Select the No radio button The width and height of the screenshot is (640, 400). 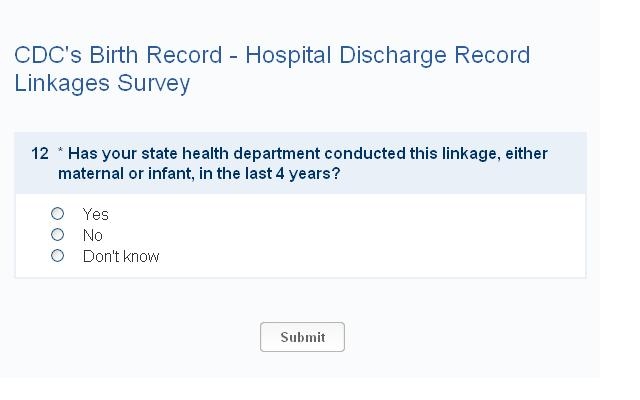[58, 235]
